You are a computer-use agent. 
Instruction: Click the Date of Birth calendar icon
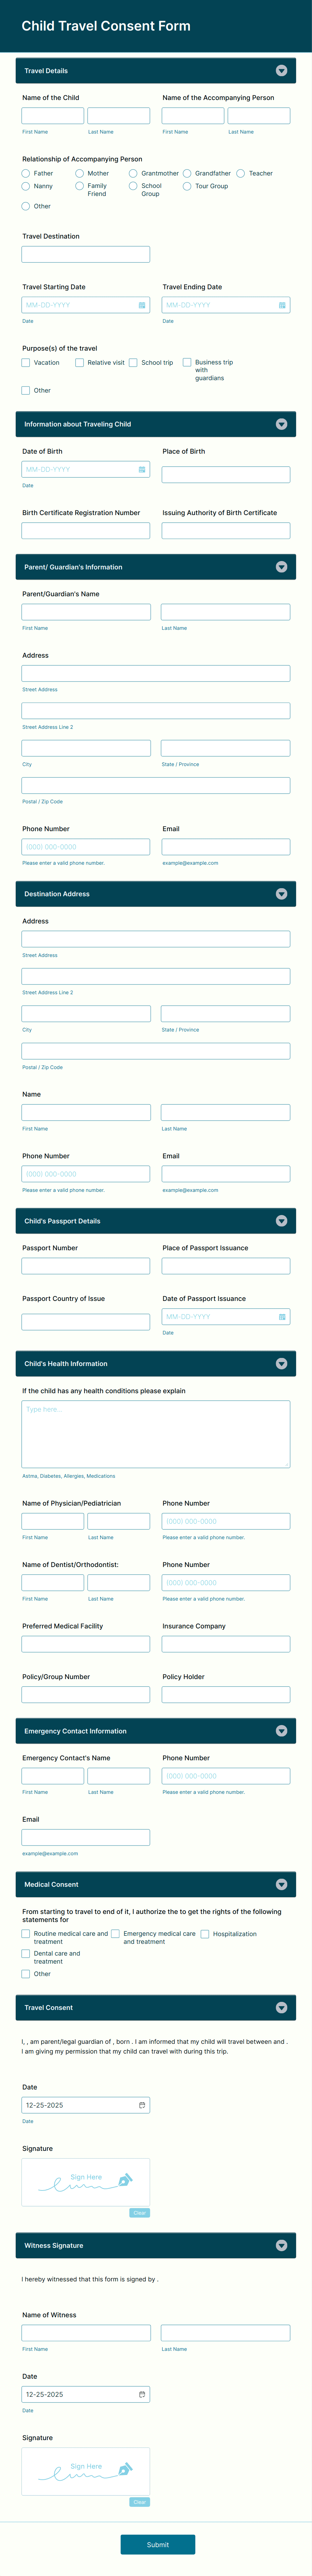pos(142,469)
